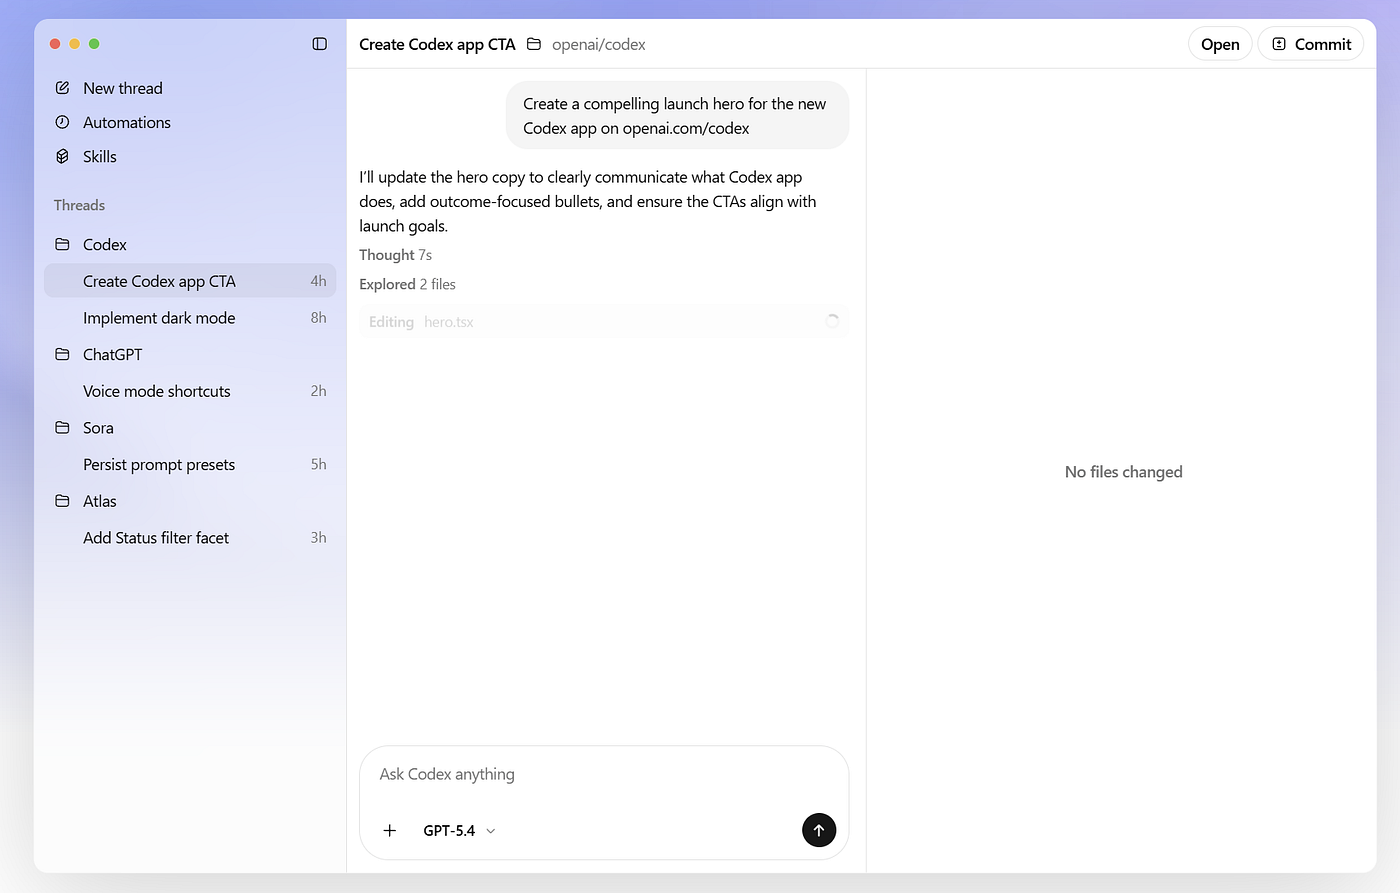Click the 8h timestamp on dark mode thread
Image resolution: width=1400 pixels, height=893 pixels.
(318, 318)
